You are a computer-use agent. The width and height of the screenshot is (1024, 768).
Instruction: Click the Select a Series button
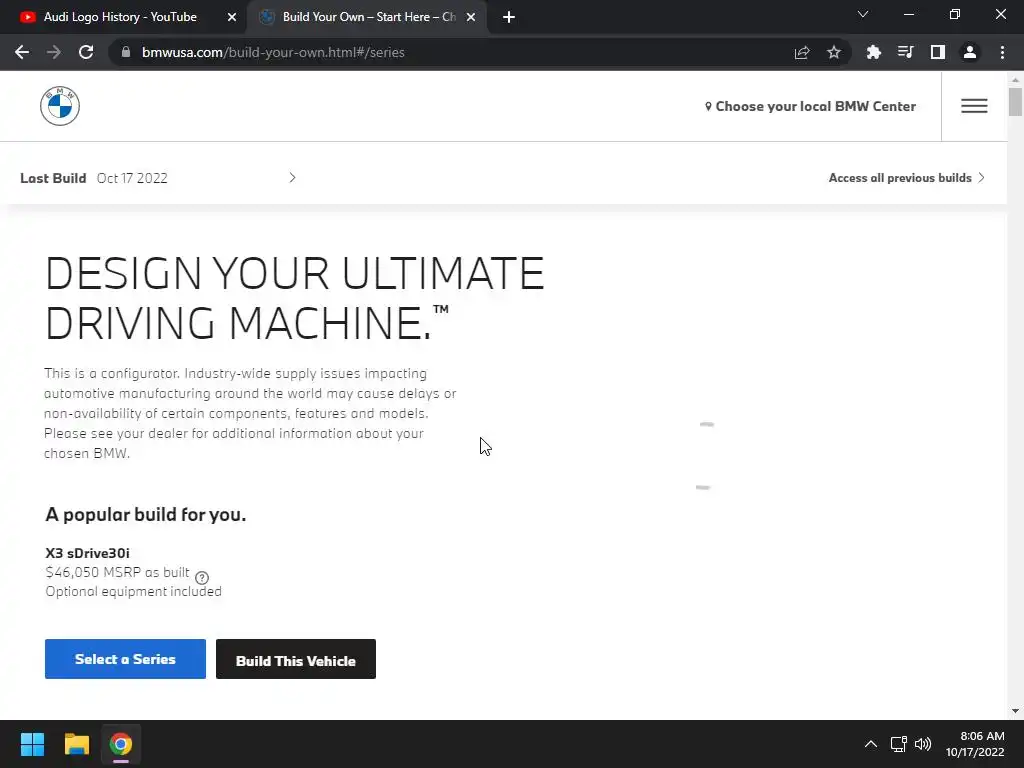coord(125,659)
